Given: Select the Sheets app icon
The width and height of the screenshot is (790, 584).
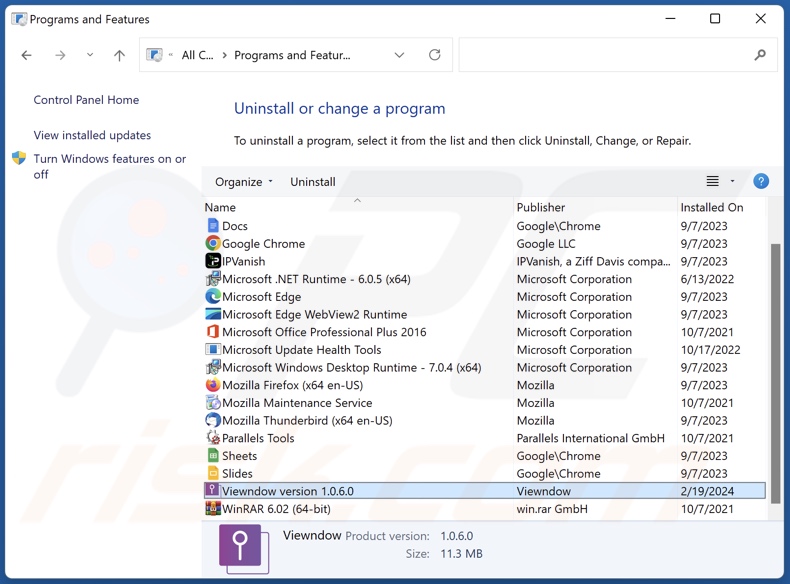Looking at the screenshot, I should click(213, 456).
